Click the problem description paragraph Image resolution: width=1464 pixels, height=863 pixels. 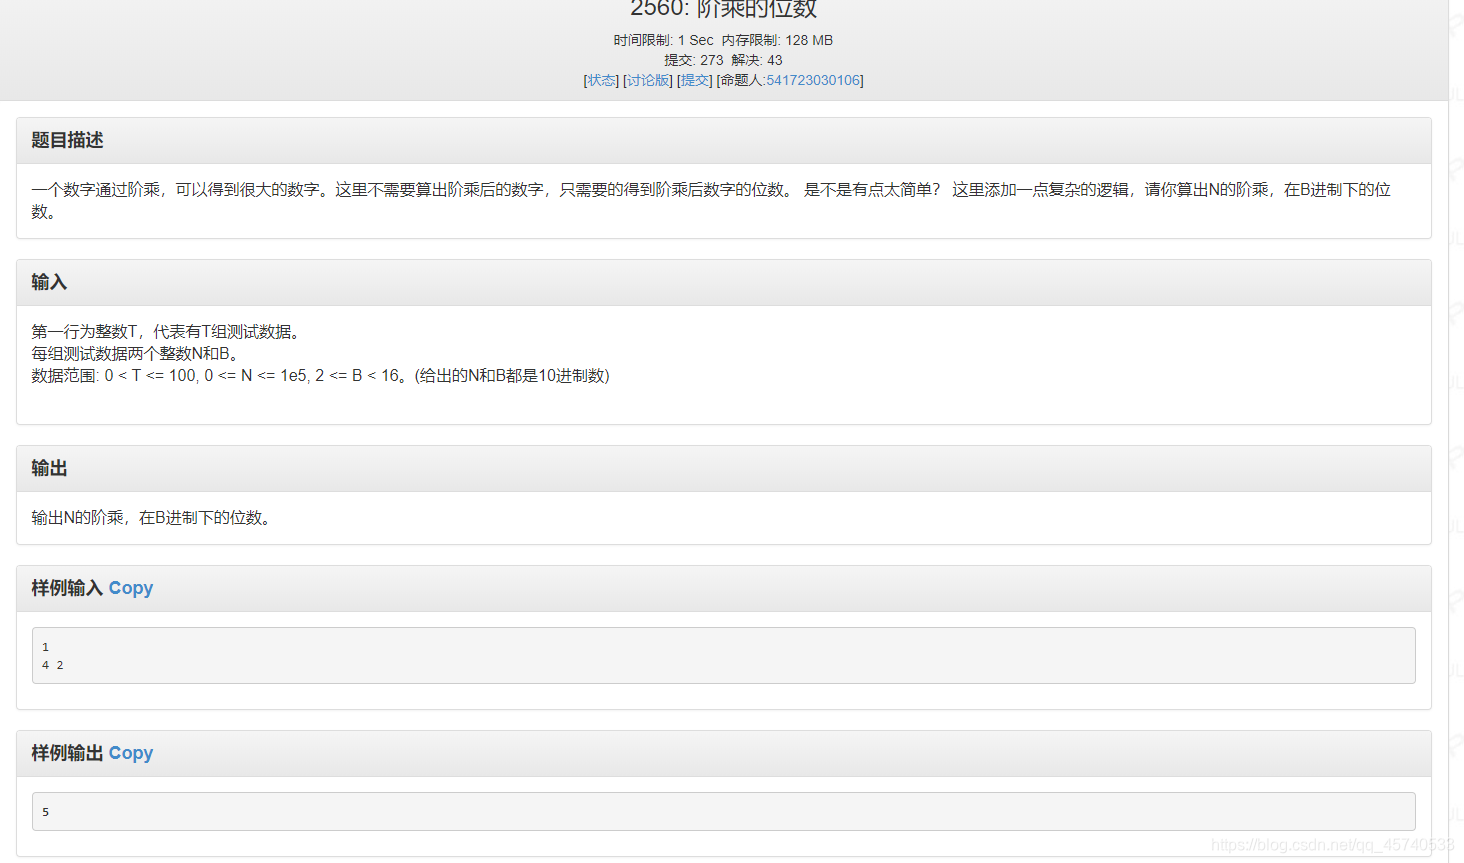(711, 200)
